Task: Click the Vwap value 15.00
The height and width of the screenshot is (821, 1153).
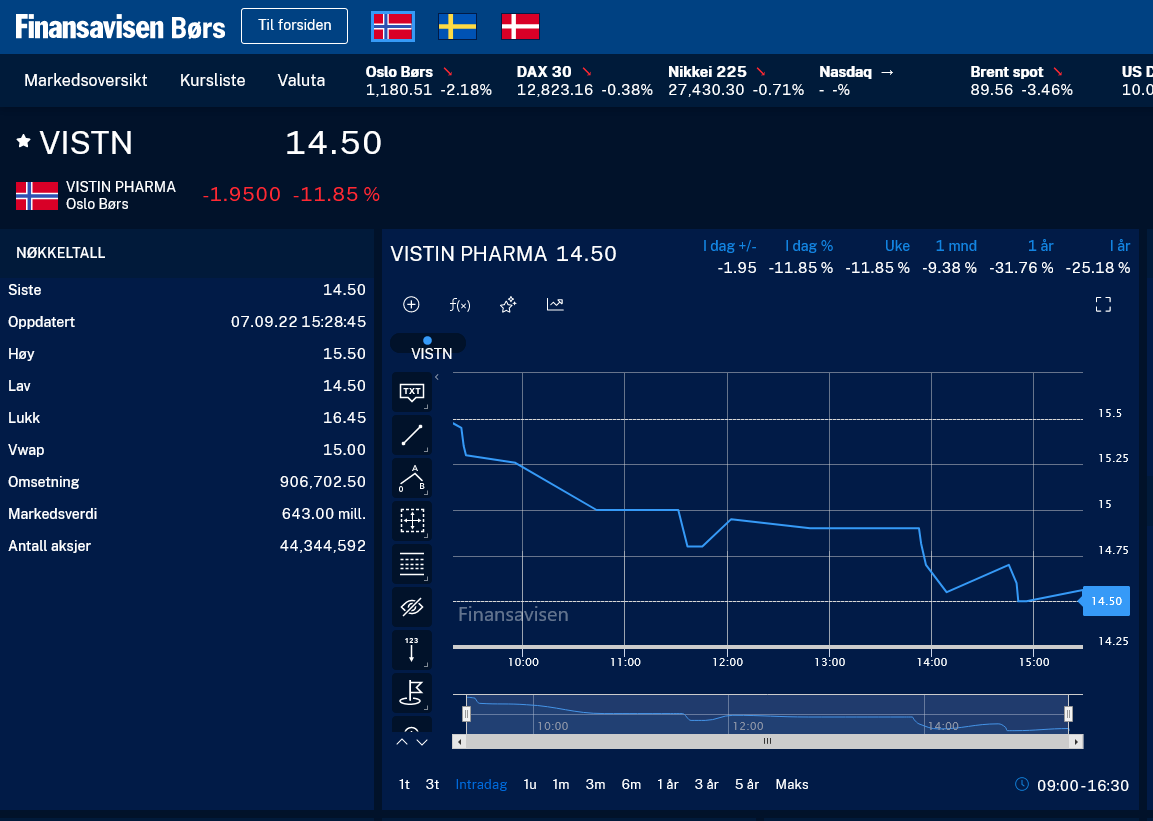Action: pyautogui.click(x=344, y=450)
